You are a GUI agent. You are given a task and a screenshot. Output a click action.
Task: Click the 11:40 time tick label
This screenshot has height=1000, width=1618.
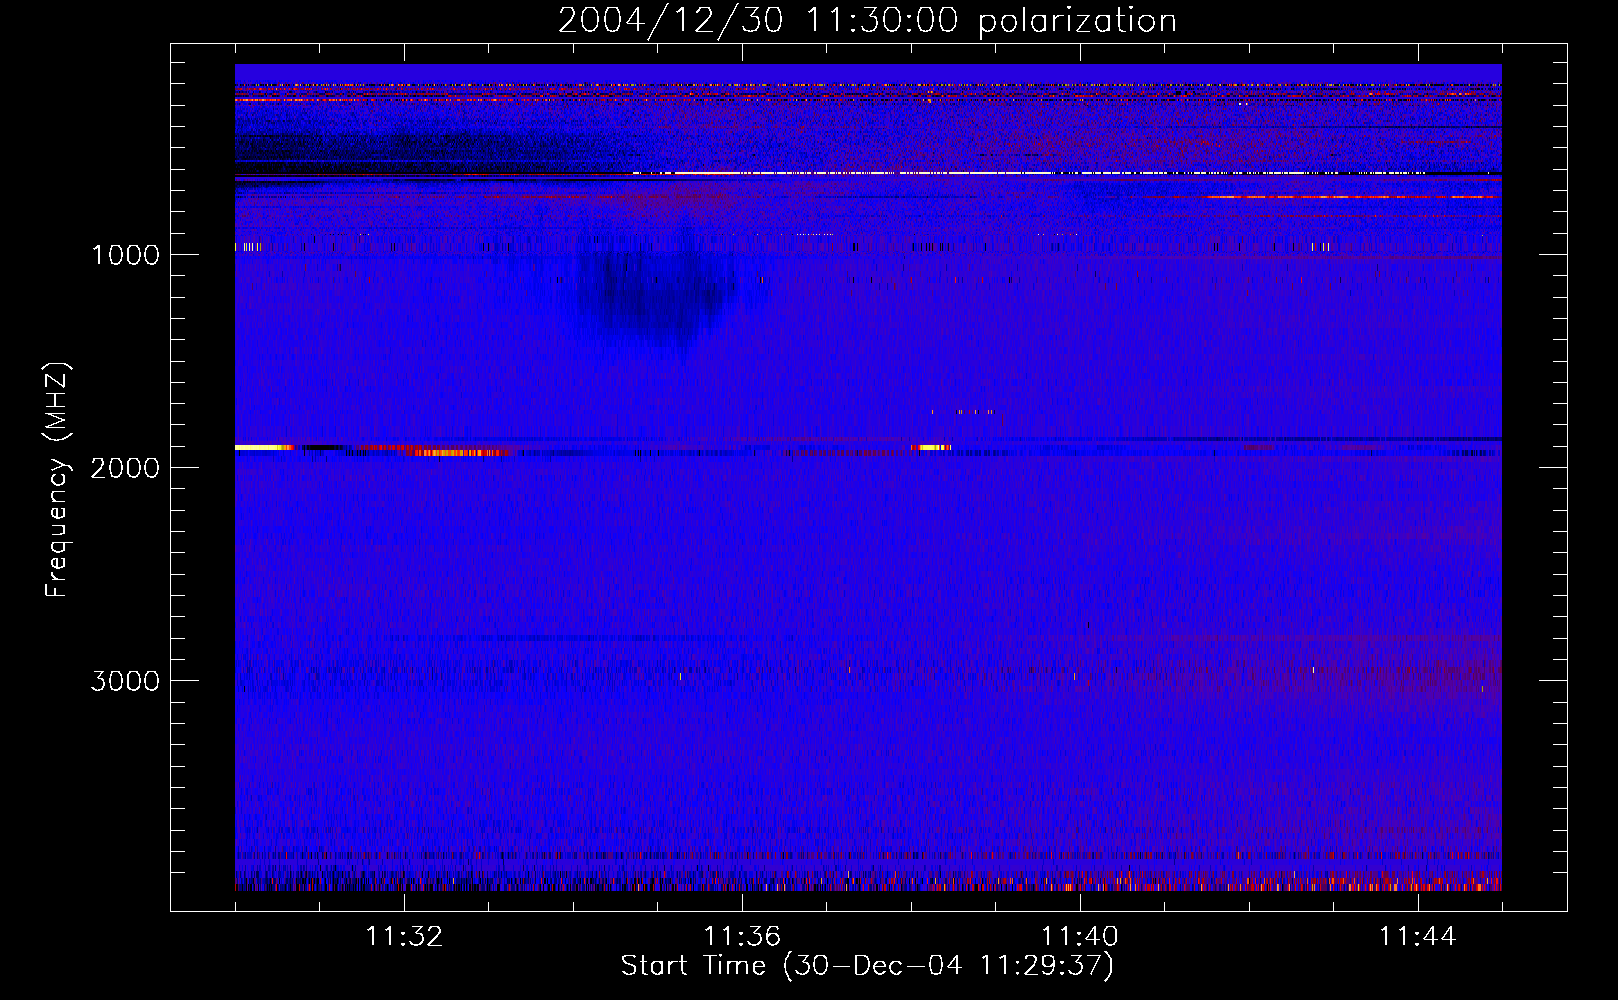[1080, 937]
